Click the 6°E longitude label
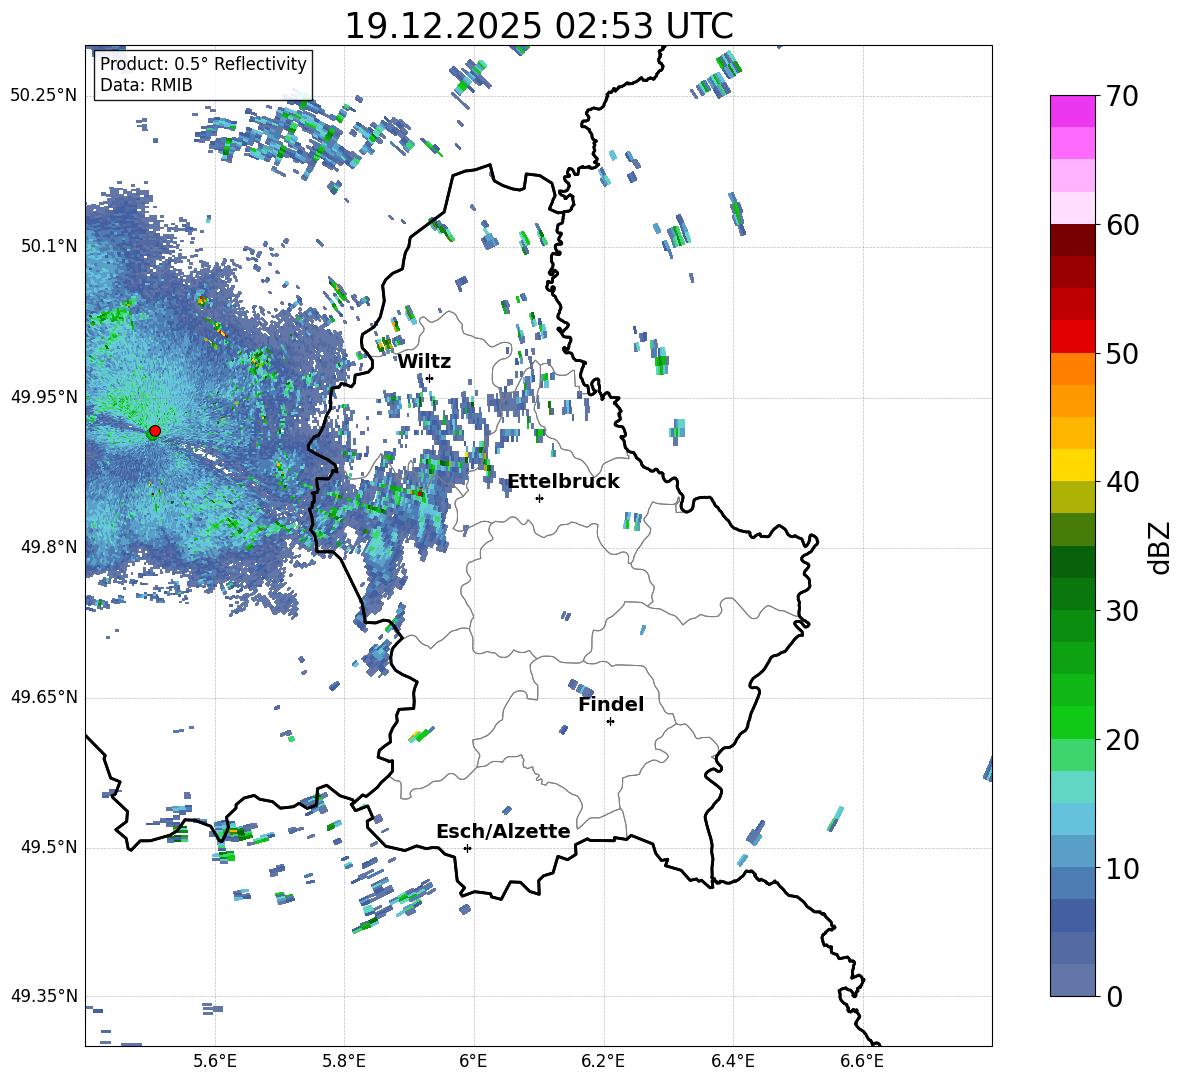Image resolution: width=1184 pixels, height=1081 pixels. coord(473,1061)
